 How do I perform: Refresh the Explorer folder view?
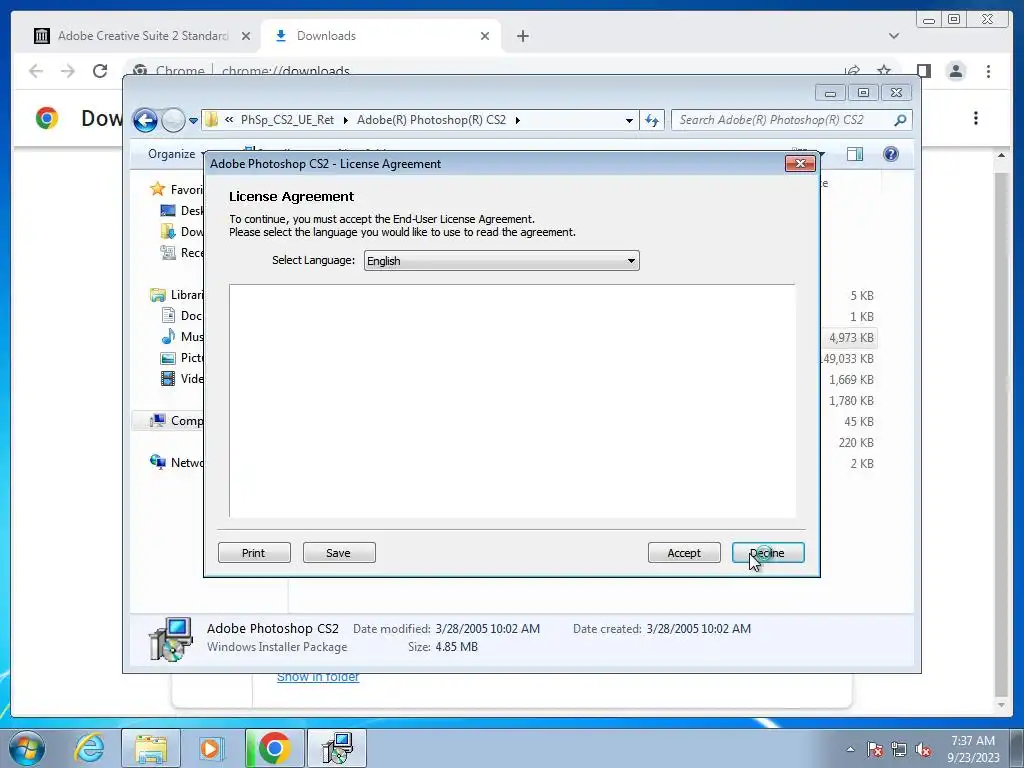coord(652,120)
